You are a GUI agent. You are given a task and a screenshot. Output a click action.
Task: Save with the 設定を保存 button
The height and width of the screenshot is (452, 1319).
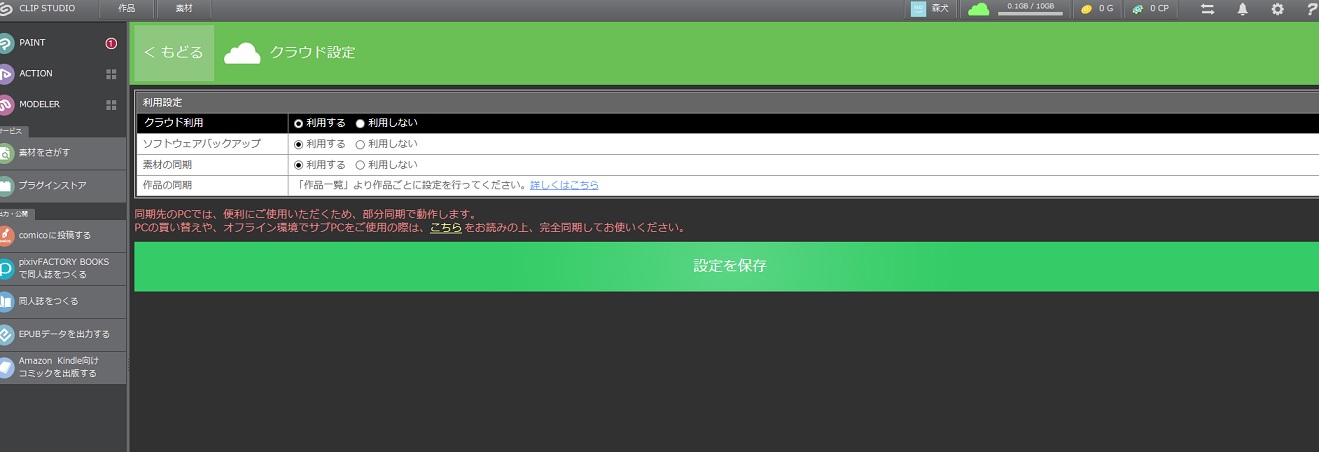(x=727, y=266)
